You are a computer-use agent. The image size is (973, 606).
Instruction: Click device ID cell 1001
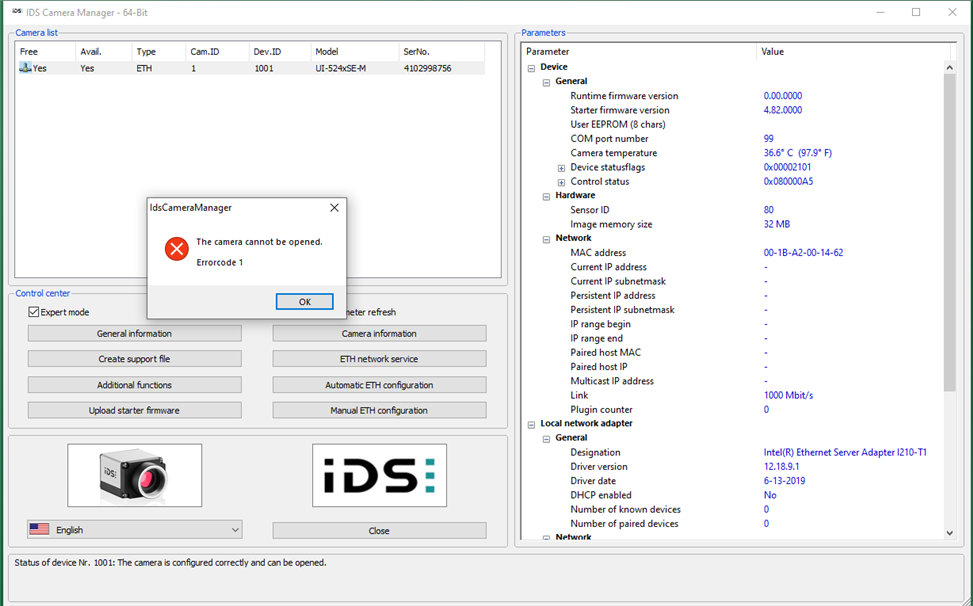[x=264, y=68]
